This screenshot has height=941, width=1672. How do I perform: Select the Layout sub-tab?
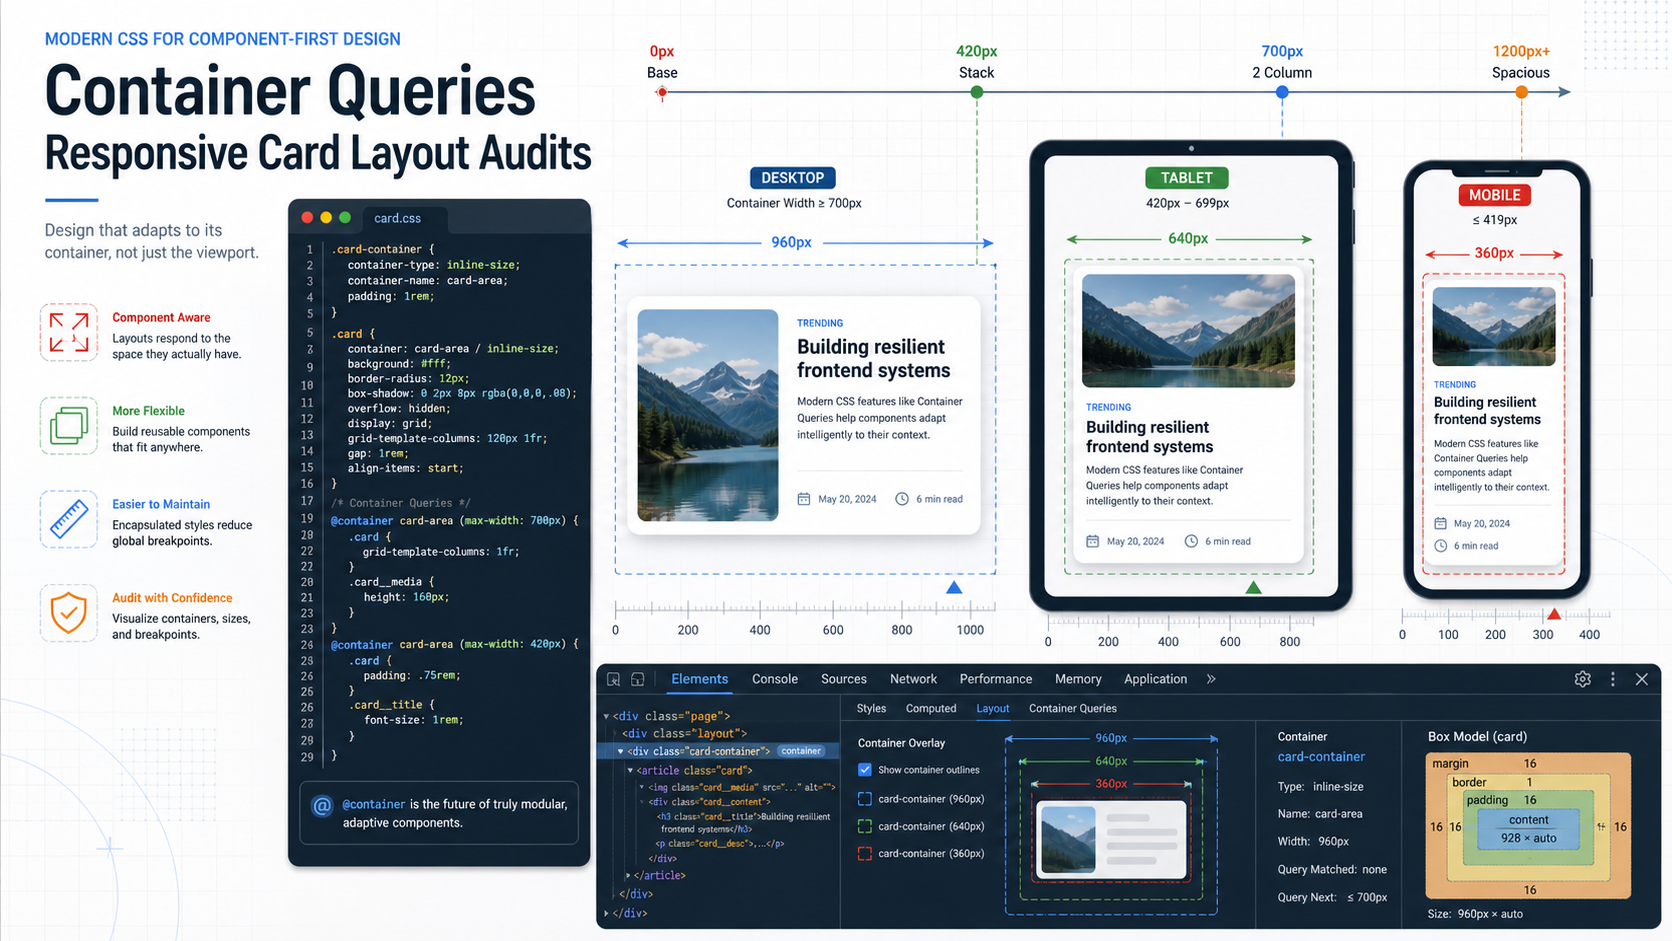pos(992,708)
